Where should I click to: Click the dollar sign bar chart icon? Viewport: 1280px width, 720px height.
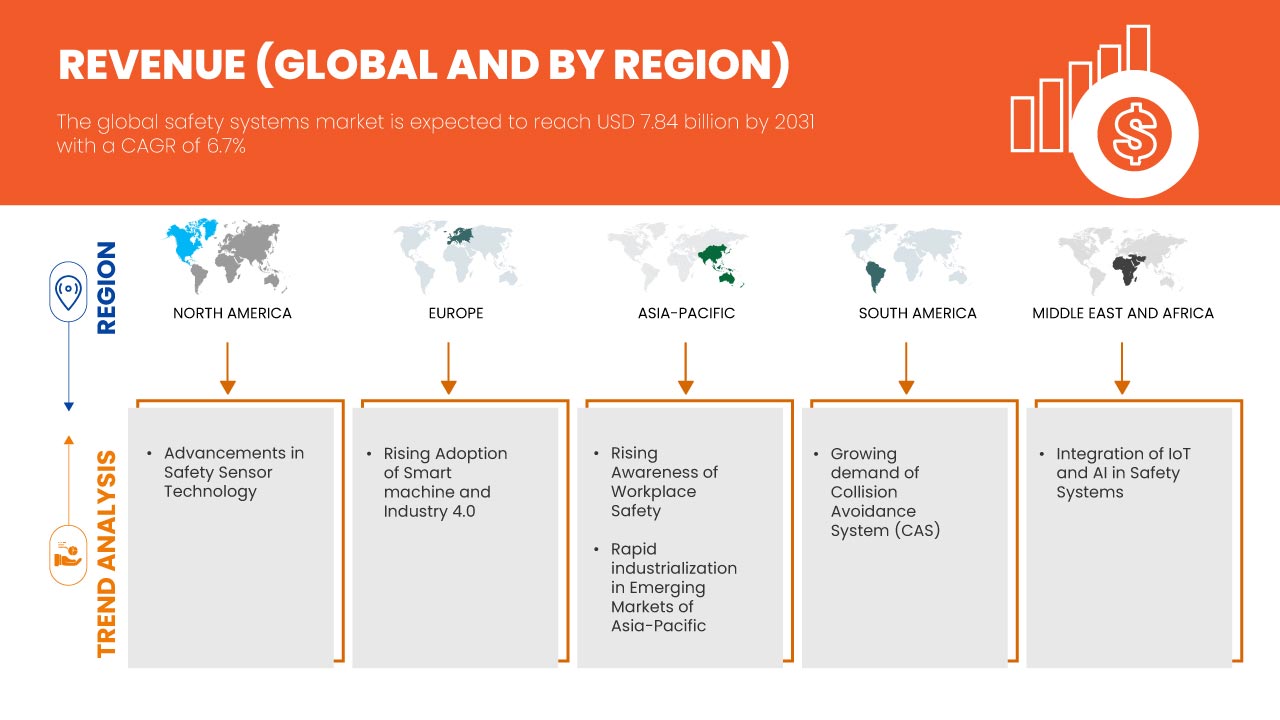(1105, 112)
